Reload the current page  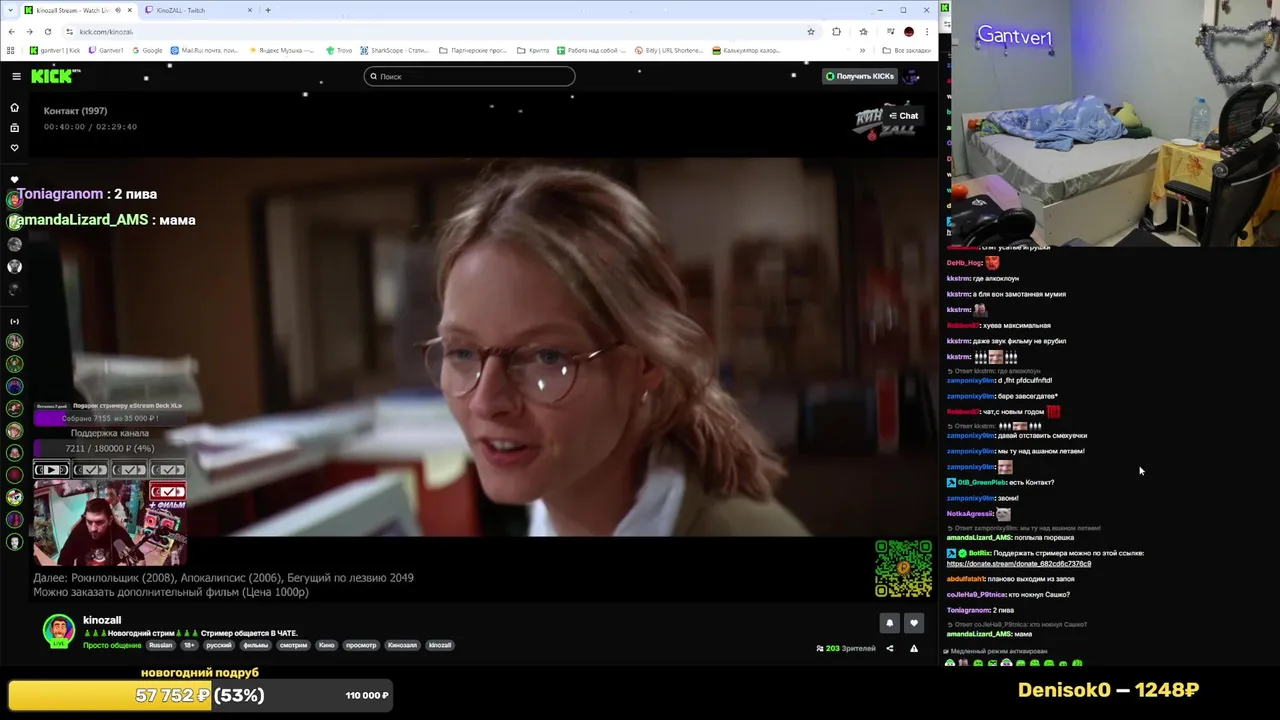tap(47, 31)
